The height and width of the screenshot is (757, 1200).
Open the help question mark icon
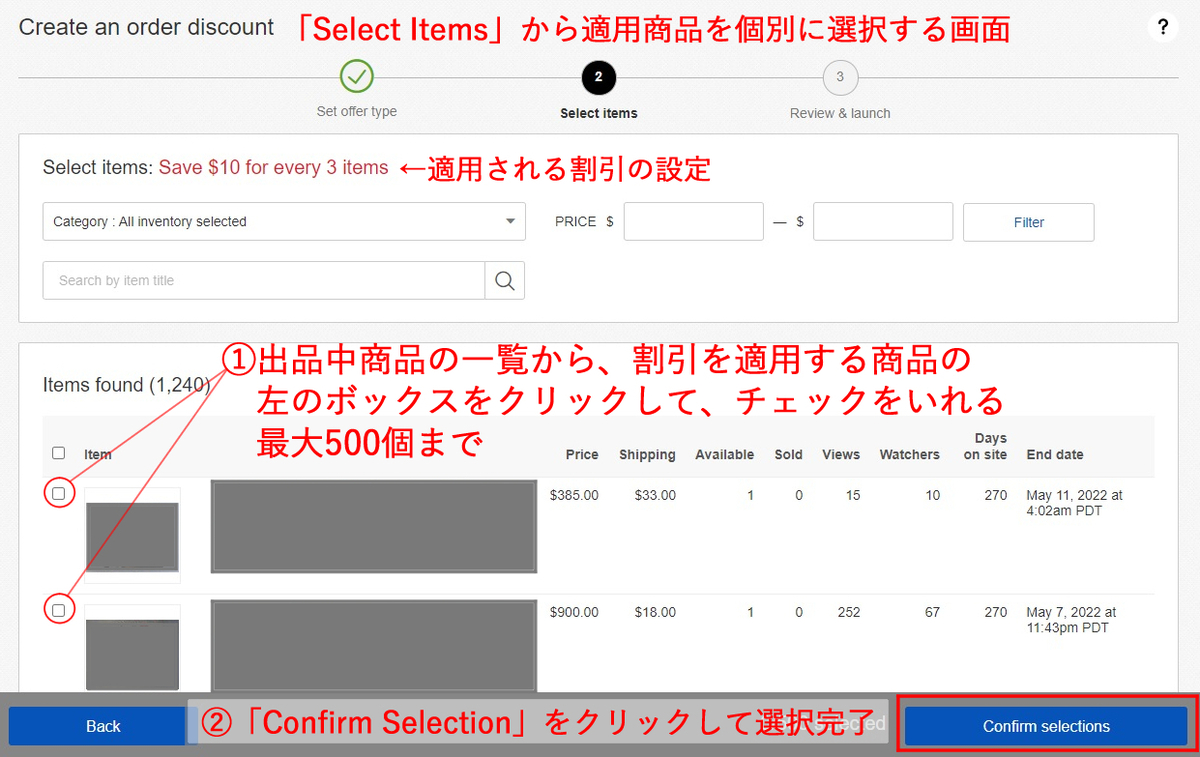tap(1162, 27)
